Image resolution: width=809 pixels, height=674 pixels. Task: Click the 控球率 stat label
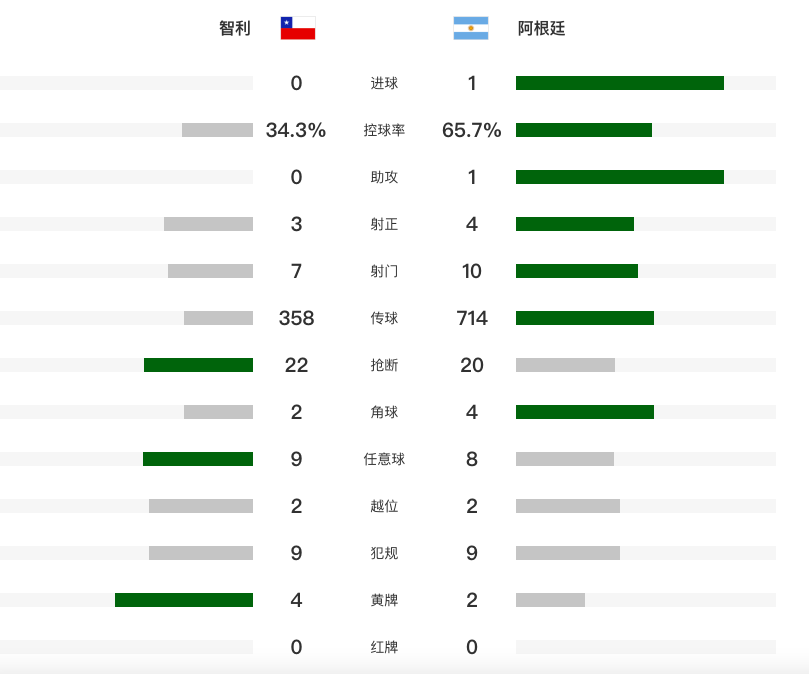384,130
